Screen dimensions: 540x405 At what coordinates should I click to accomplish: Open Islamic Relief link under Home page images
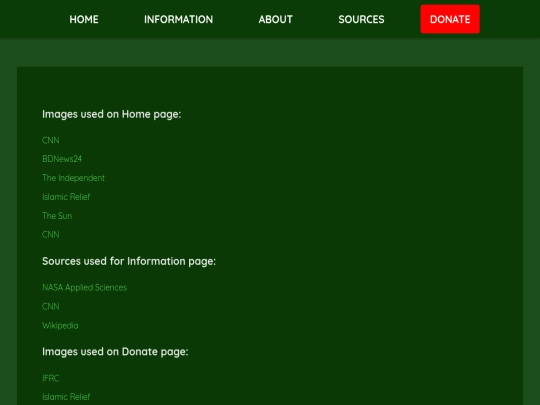click(66, 197)
